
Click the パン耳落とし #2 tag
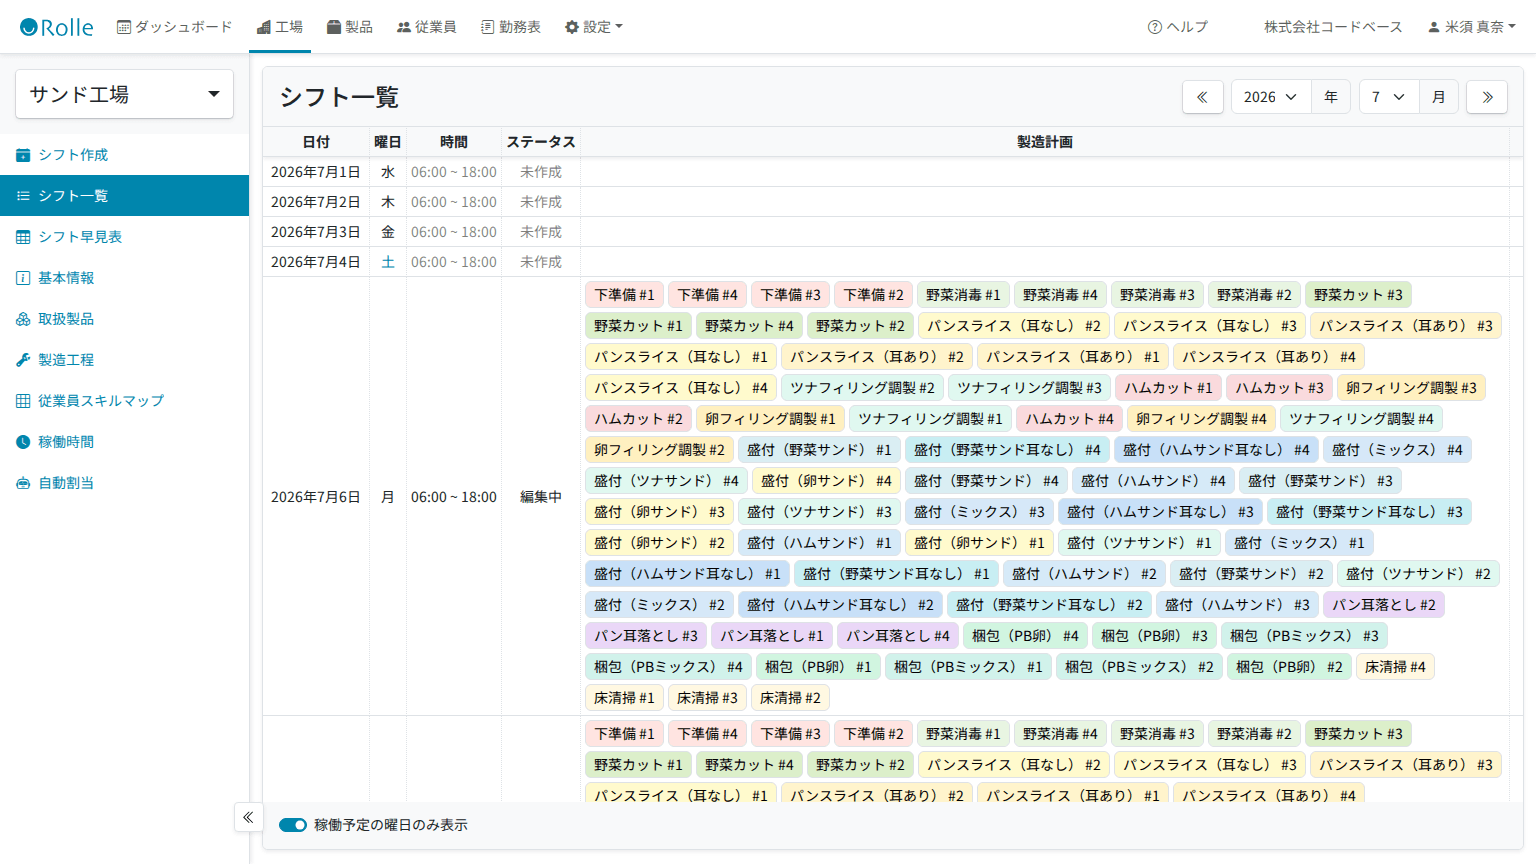click(x=1383, y=605)
